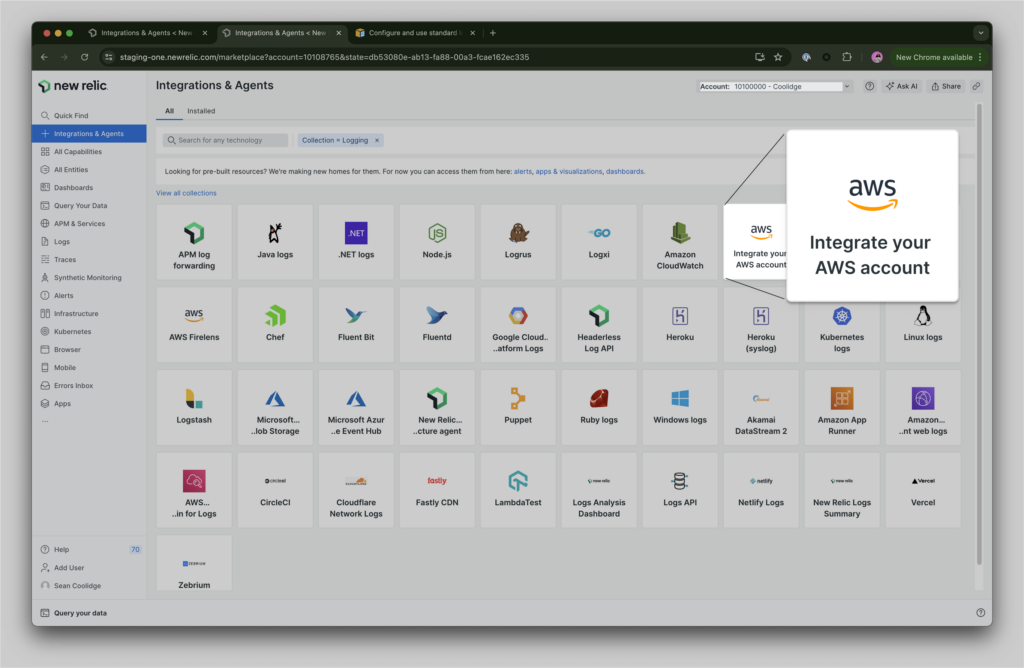Open the Heroku (syslog) tile

[x=761, y=325]
